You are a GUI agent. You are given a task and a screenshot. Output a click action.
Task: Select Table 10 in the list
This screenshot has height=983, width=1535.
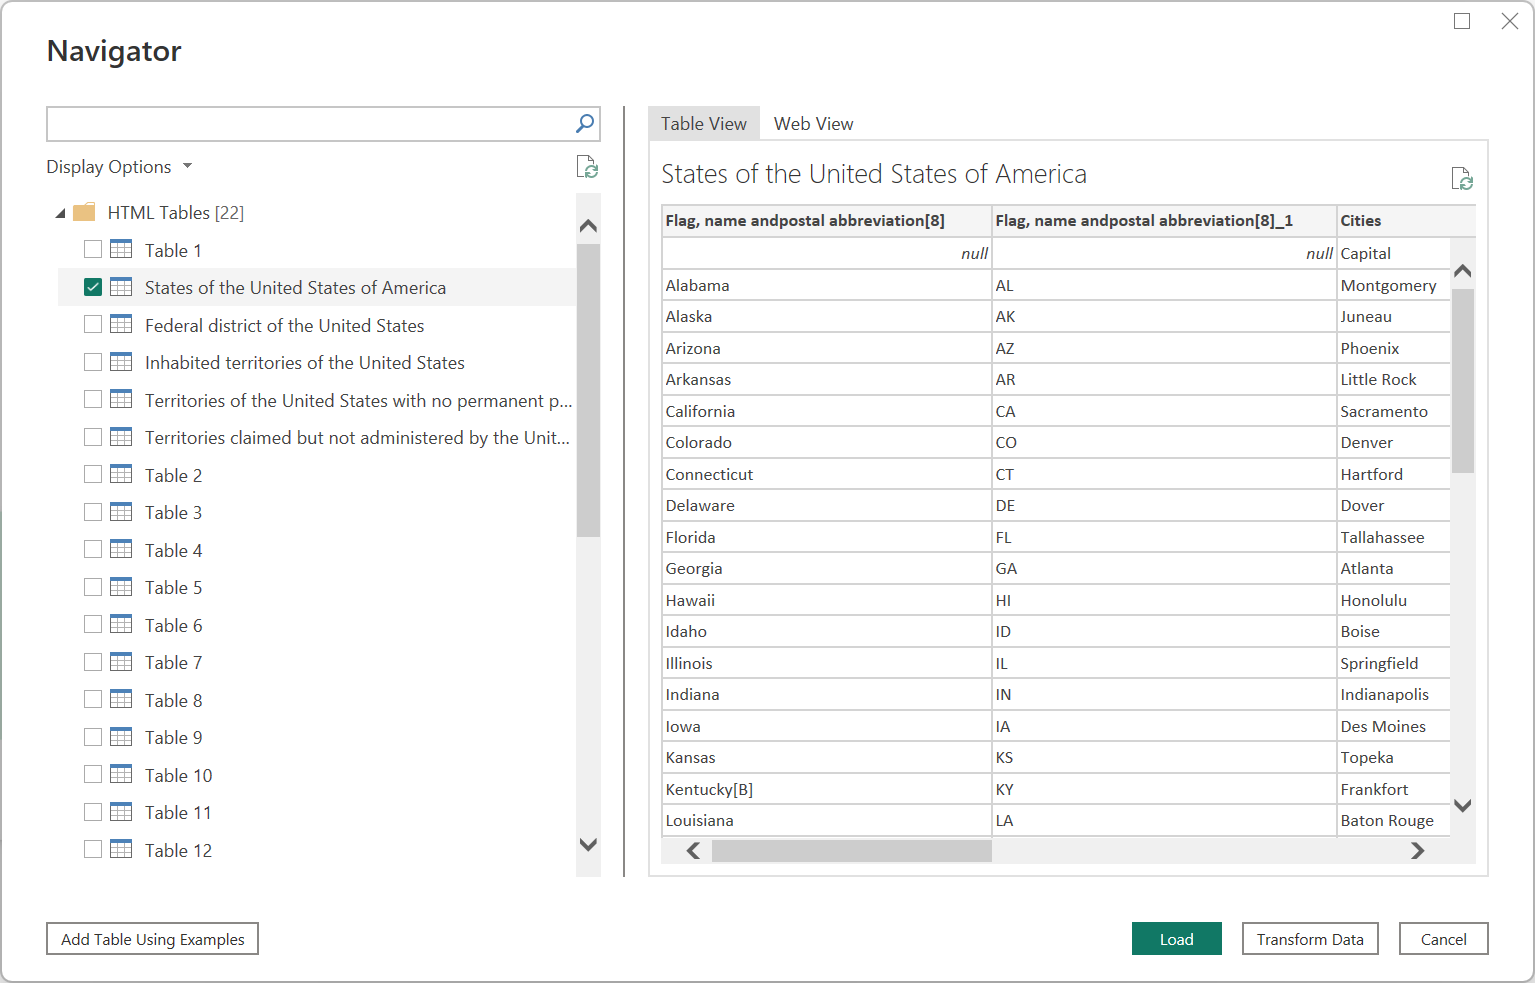[x=178, y=775]
